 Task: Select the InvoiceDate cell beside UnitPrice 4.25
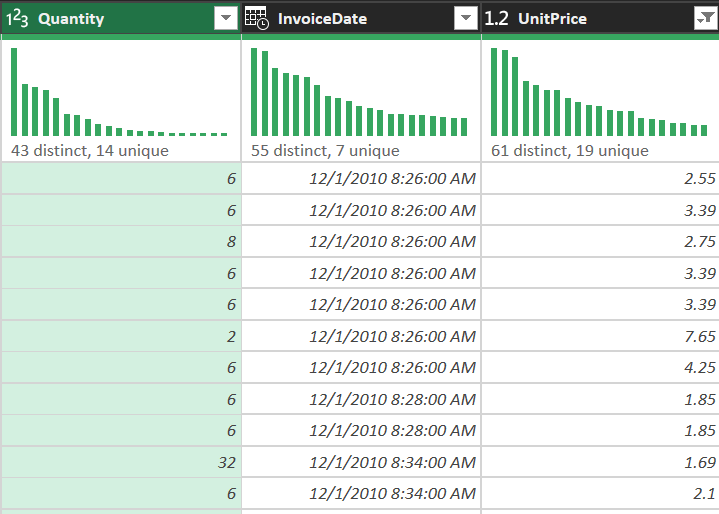361,367
